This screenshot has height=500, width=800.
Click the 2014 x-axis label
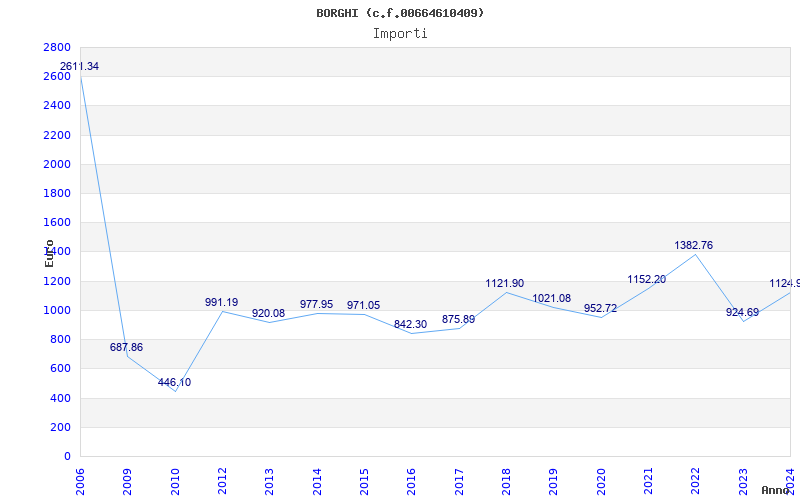pos(317,482)
